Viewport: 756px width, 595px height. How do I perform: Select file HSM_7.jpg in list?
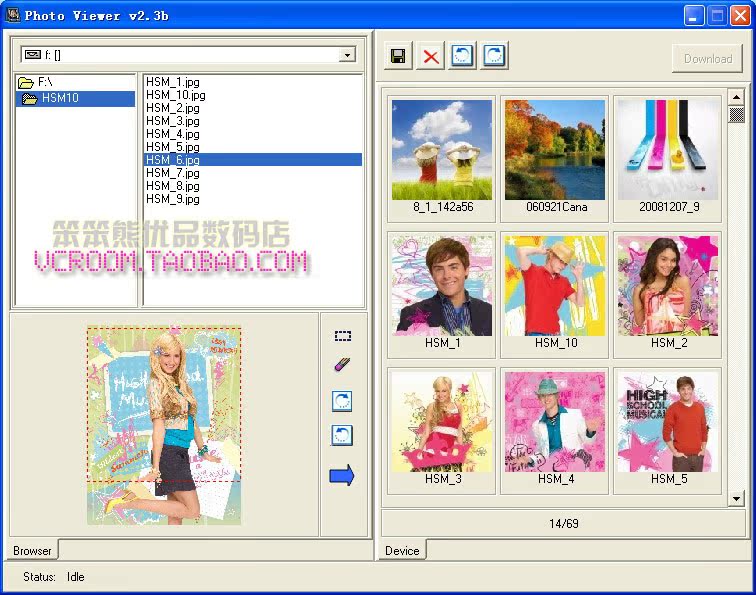tap(173, 173)
